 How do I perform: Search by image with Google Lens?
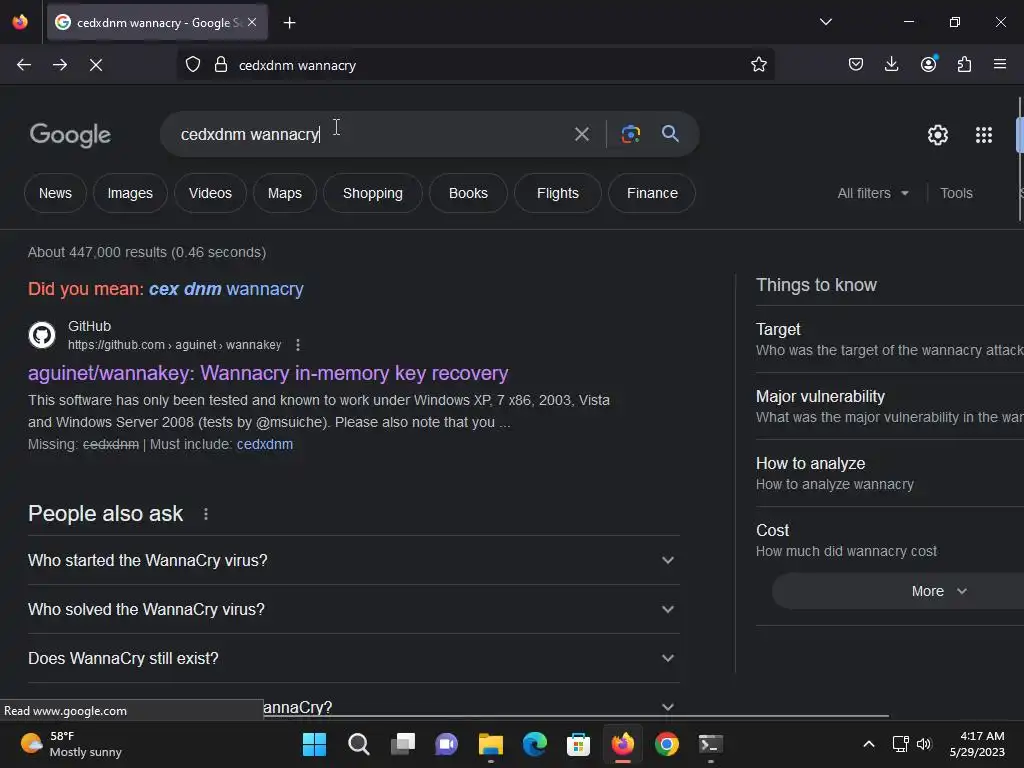[x=630, y=134]
